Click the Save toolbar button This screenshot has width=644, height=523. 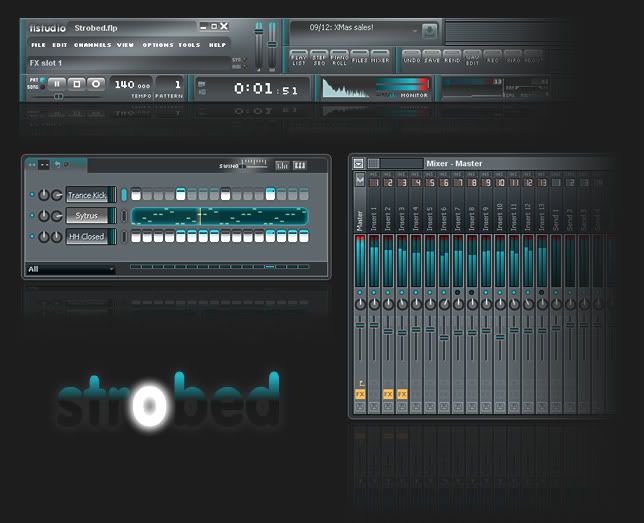432,58
